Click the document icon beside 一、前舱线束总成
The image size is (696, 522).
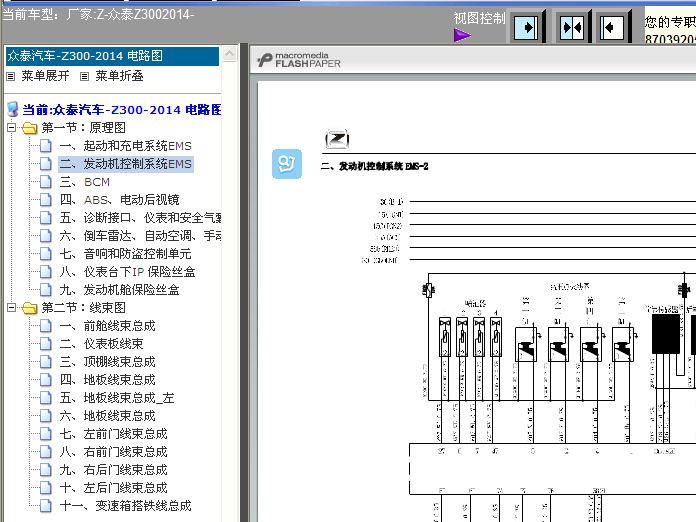tap(46, 326)
